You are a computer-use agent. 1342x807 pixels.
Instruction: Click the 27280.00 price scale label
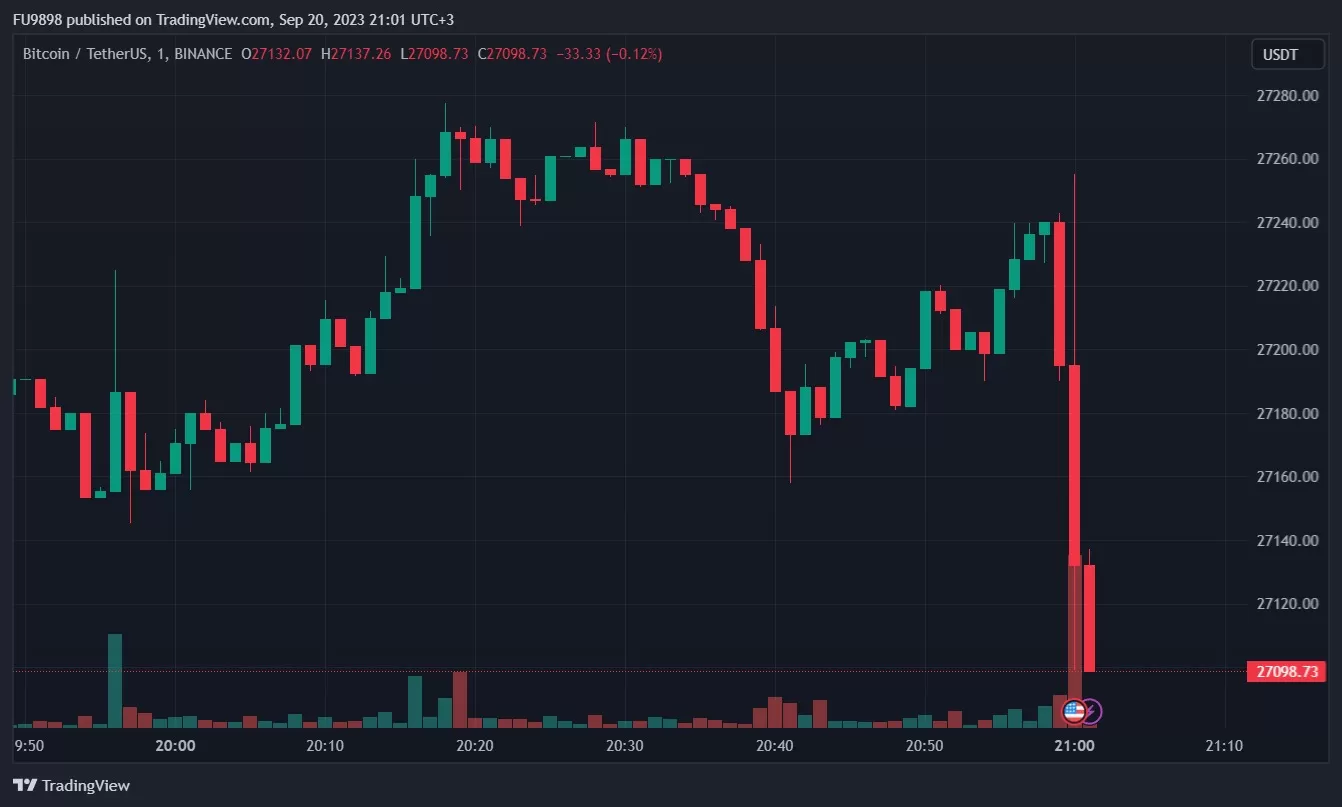tap(1286, 96)
